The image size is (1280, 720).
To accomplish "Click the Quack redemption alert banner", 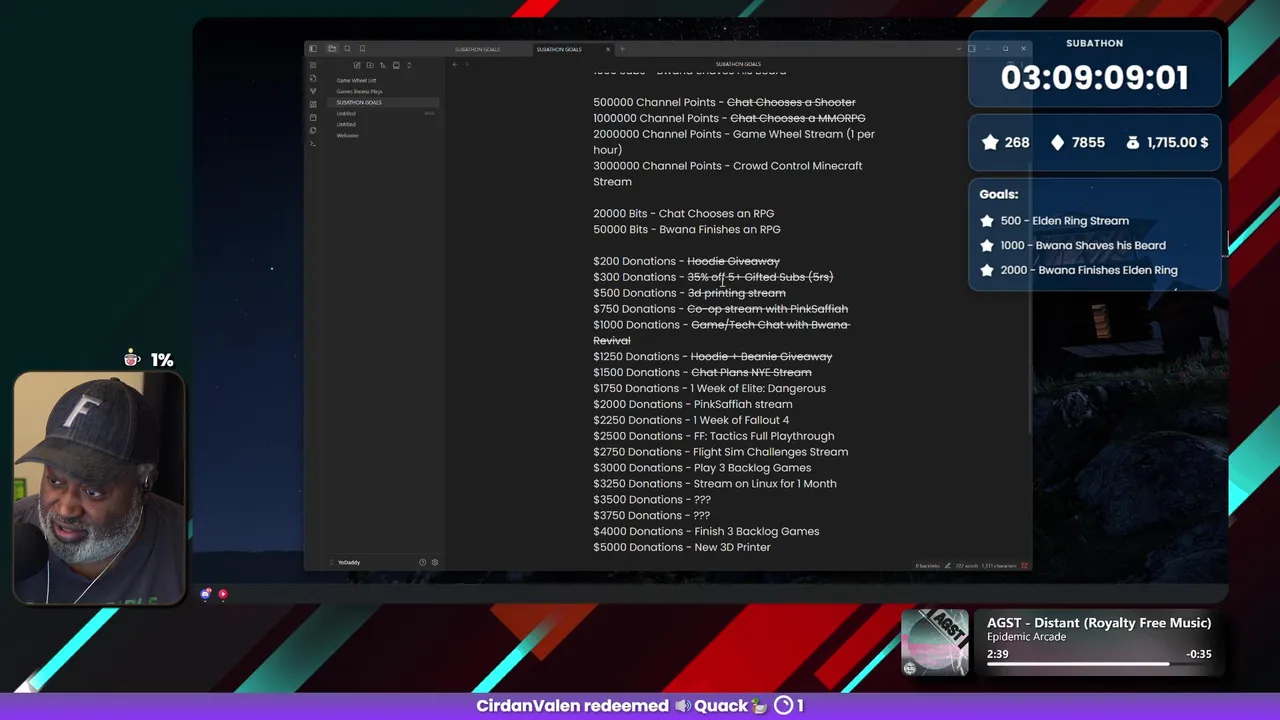I will [640, 706].
